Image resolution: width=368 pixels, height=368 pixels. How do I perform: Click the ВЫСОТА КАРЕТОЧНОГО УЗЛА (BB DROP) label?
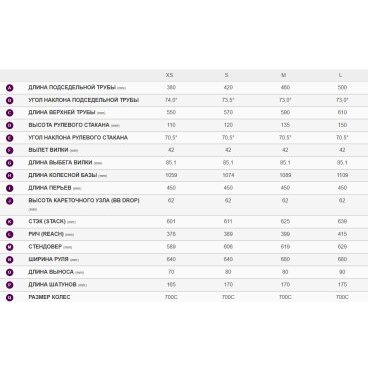pos(84,201)
